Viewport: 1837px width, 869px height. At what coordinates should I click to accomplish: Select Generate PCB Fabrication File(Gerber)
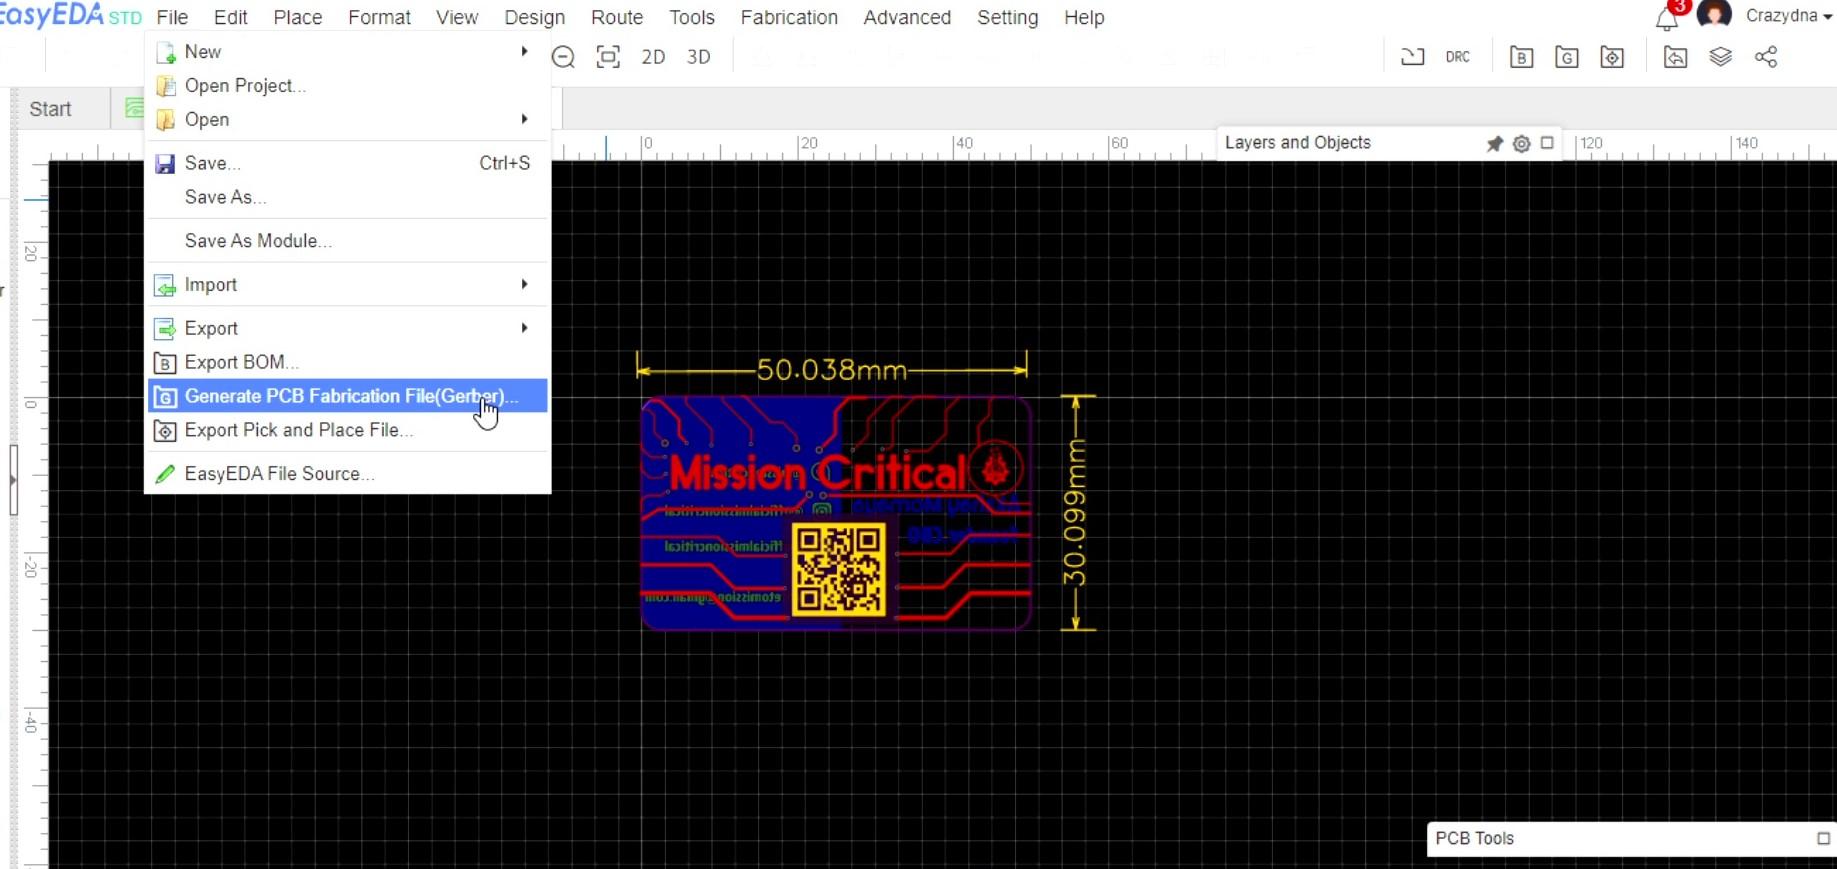[348, 396]
